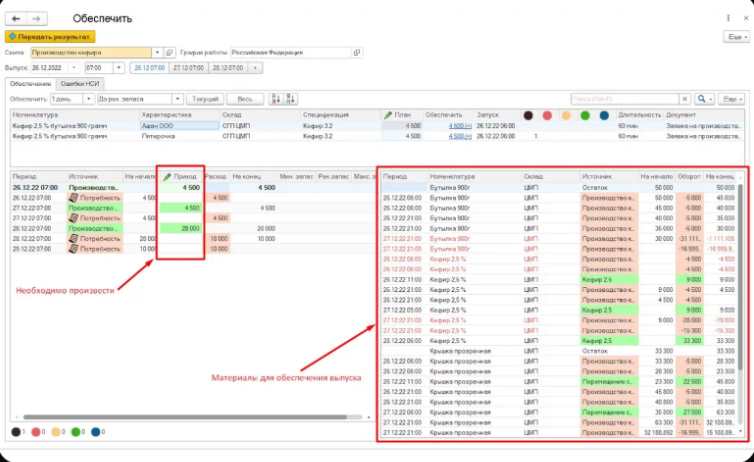Click the second sort icon next to Весь
The image size is (754, 462).
pos(292,99)
